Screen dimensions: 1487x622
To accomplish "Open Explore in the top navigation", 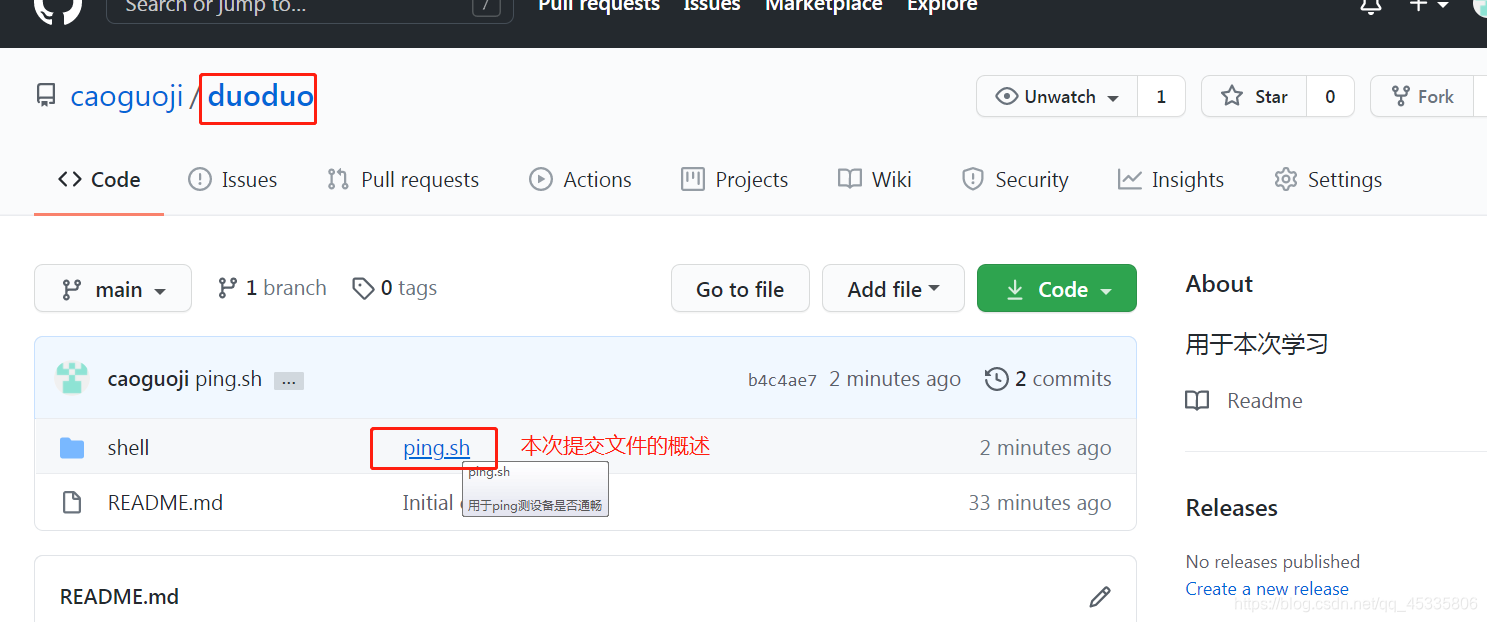I will pos(942,6).
